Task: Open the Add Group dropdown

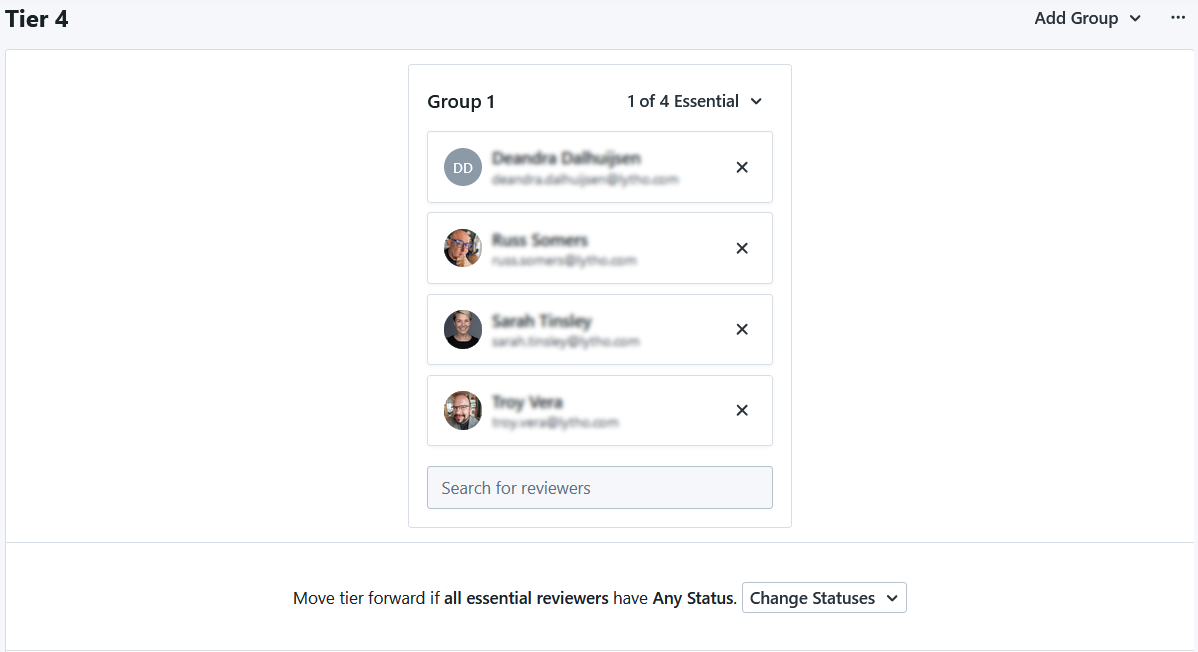Action: click(x=1087, y=18)
